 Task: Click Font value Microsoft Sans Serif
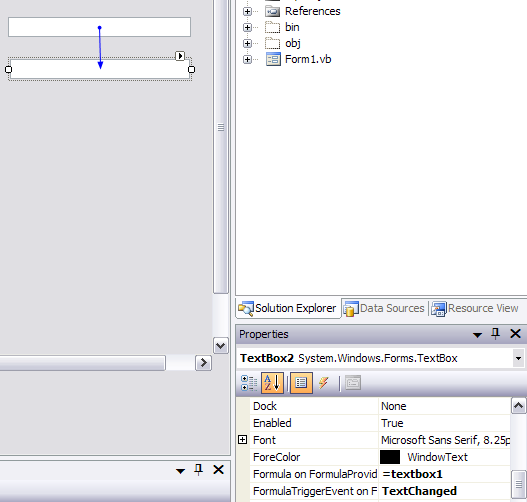445,440
